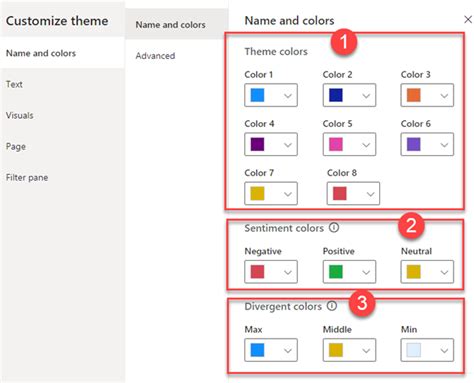Open the Color 2 dropdown chevron

[x=366, y=96]
